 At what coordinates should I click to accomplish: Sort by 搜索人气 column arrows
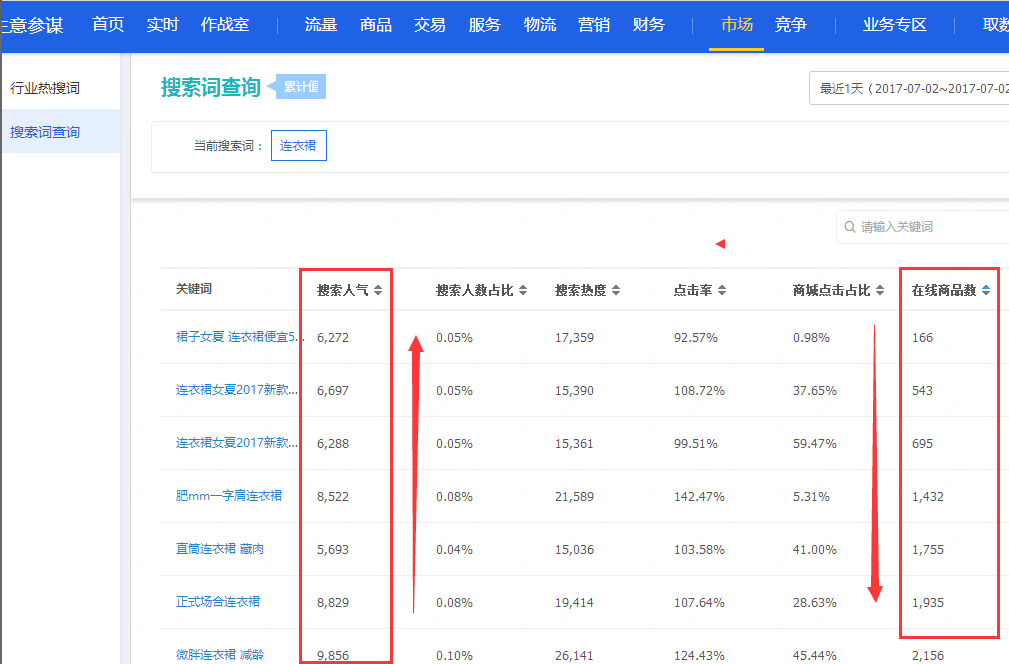378,291
